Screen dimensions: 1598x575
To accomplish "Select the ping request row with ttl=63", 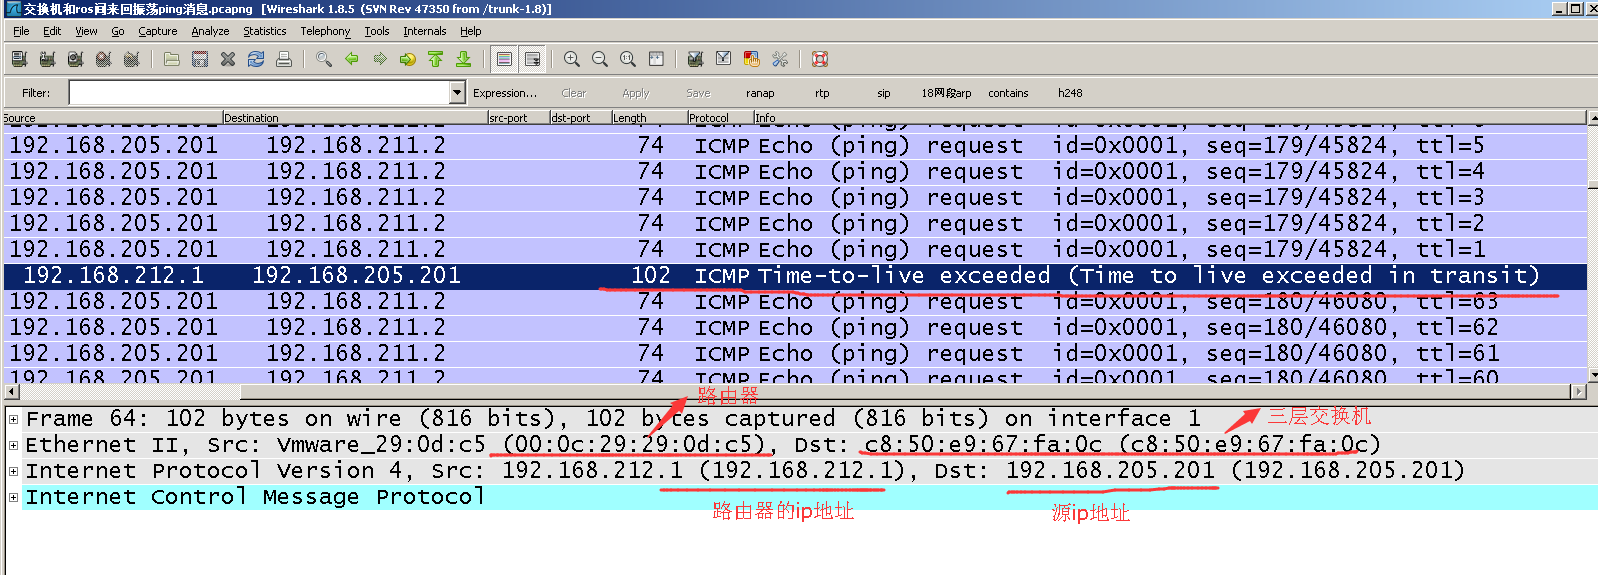I will tap(795, 302).
